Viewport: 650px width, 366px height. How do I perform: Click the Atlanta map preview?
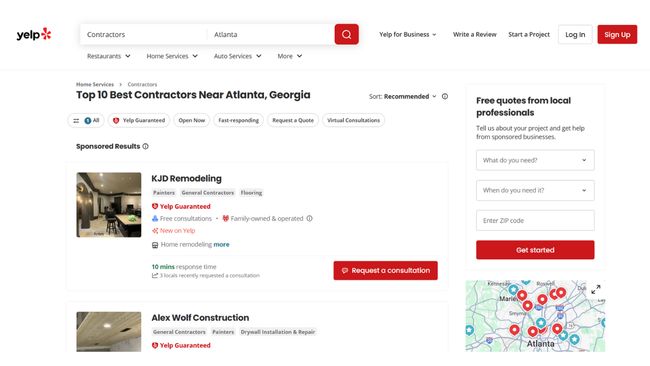(535, 316)
